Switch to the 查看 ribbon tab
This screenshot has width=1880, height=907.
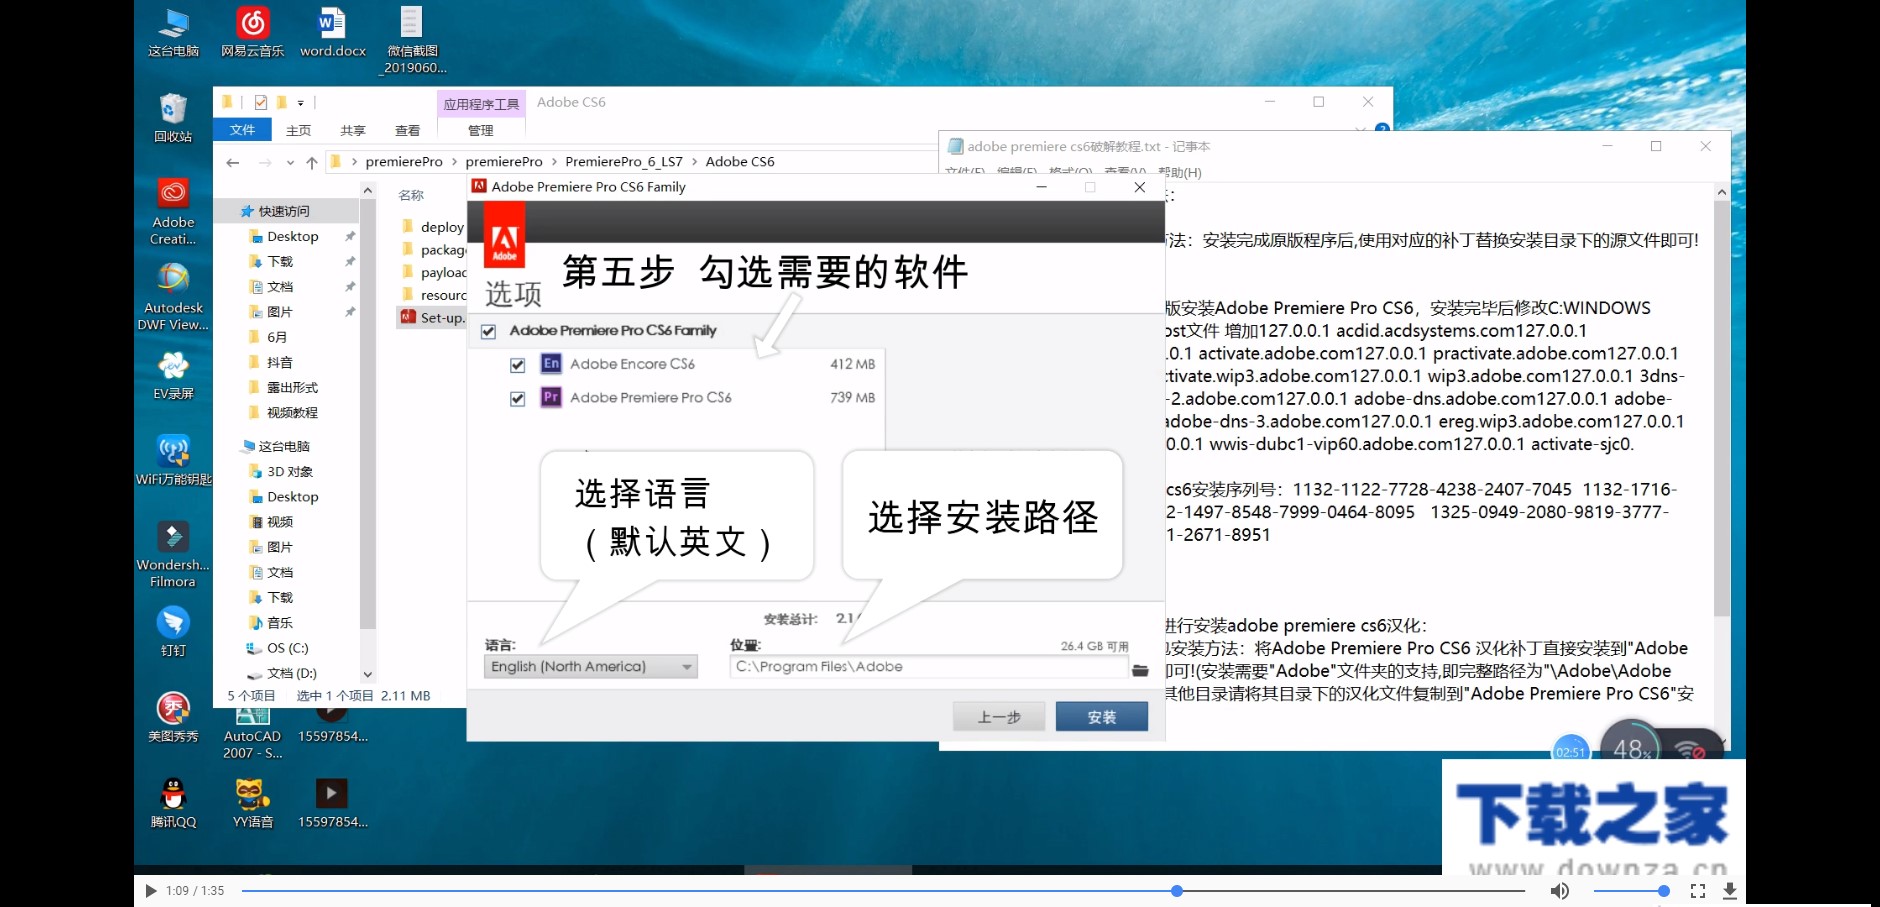(x=410, y=130)
